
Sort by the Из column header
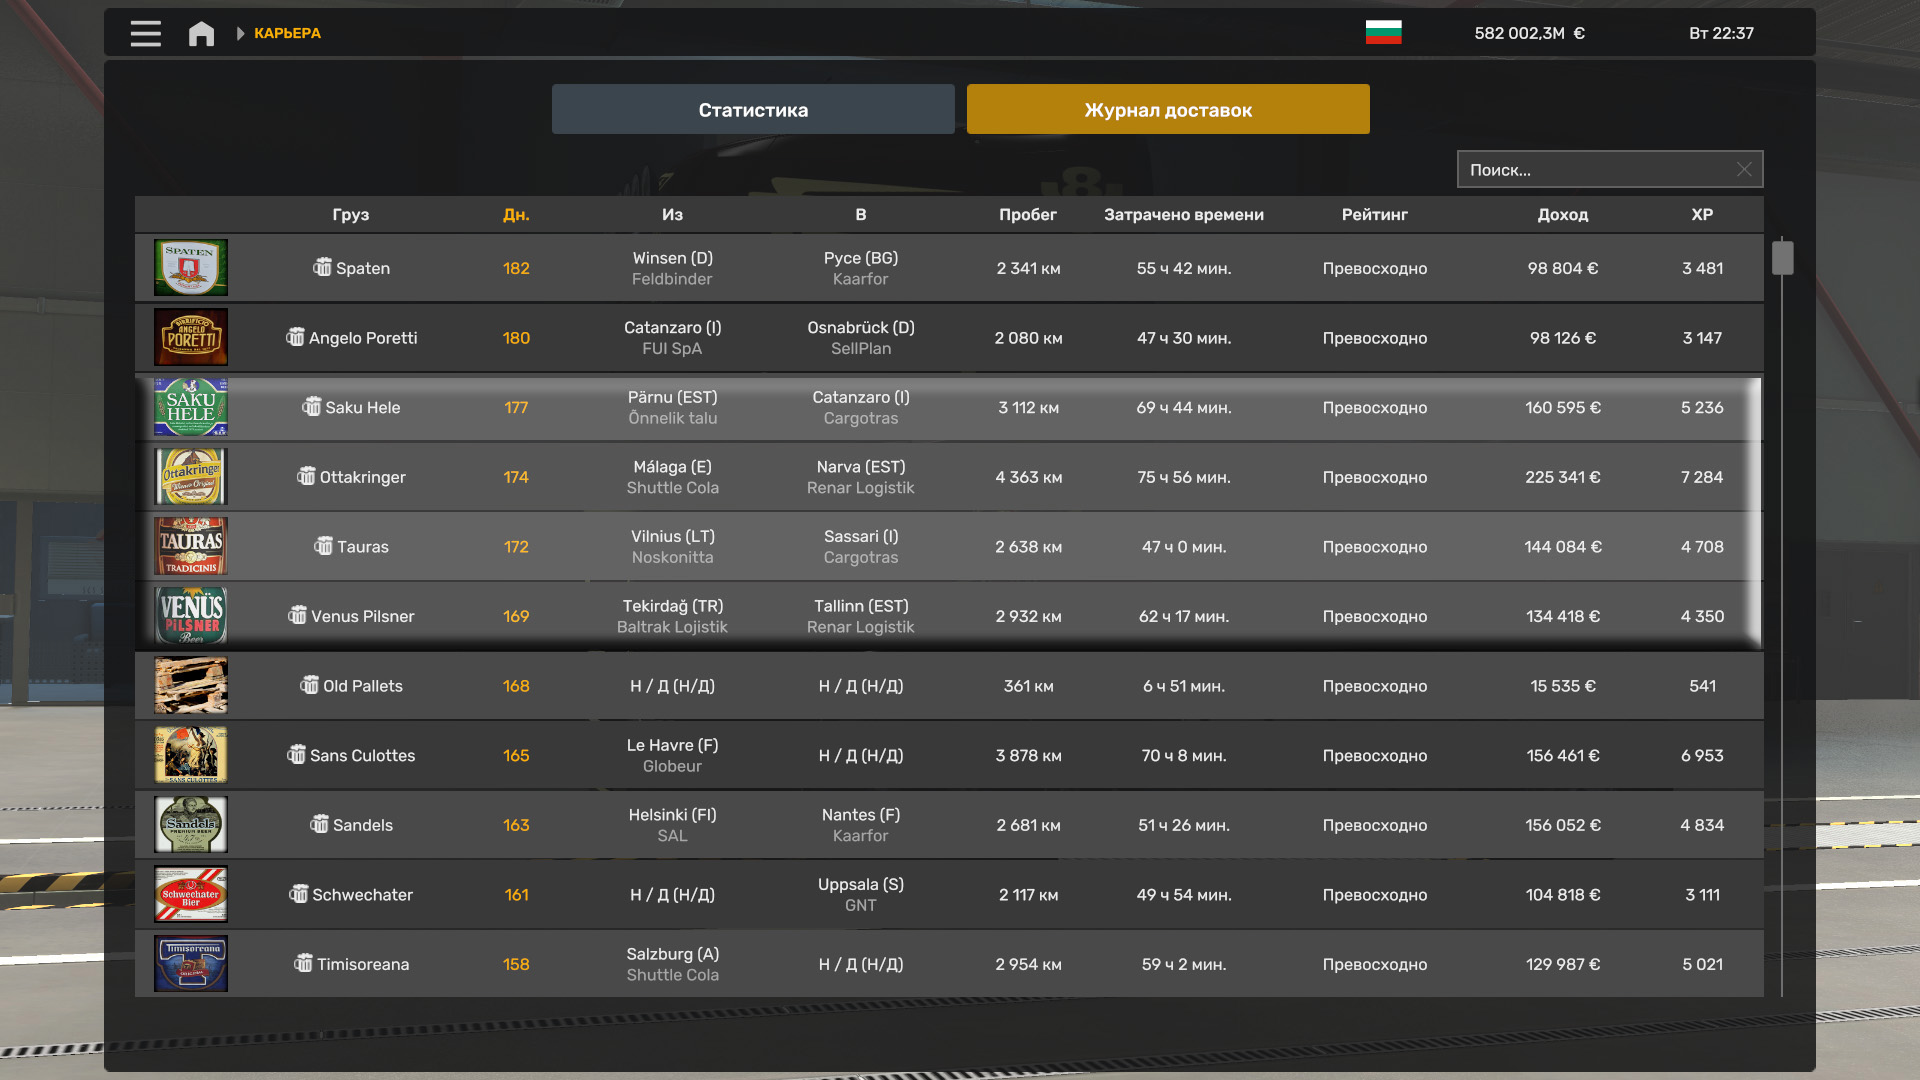click(672, 214)
